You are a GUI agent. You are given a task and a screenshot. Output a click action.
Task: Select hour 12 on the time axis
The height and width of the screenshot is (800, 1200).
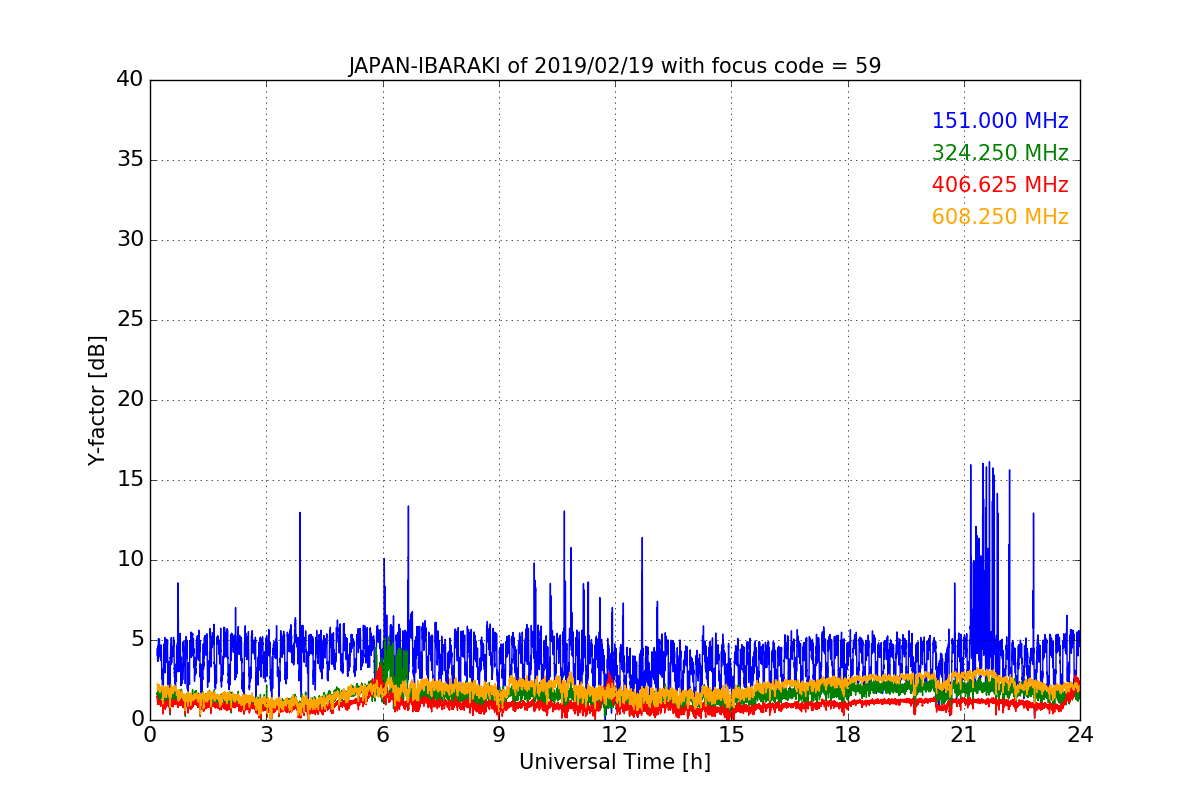615,734
